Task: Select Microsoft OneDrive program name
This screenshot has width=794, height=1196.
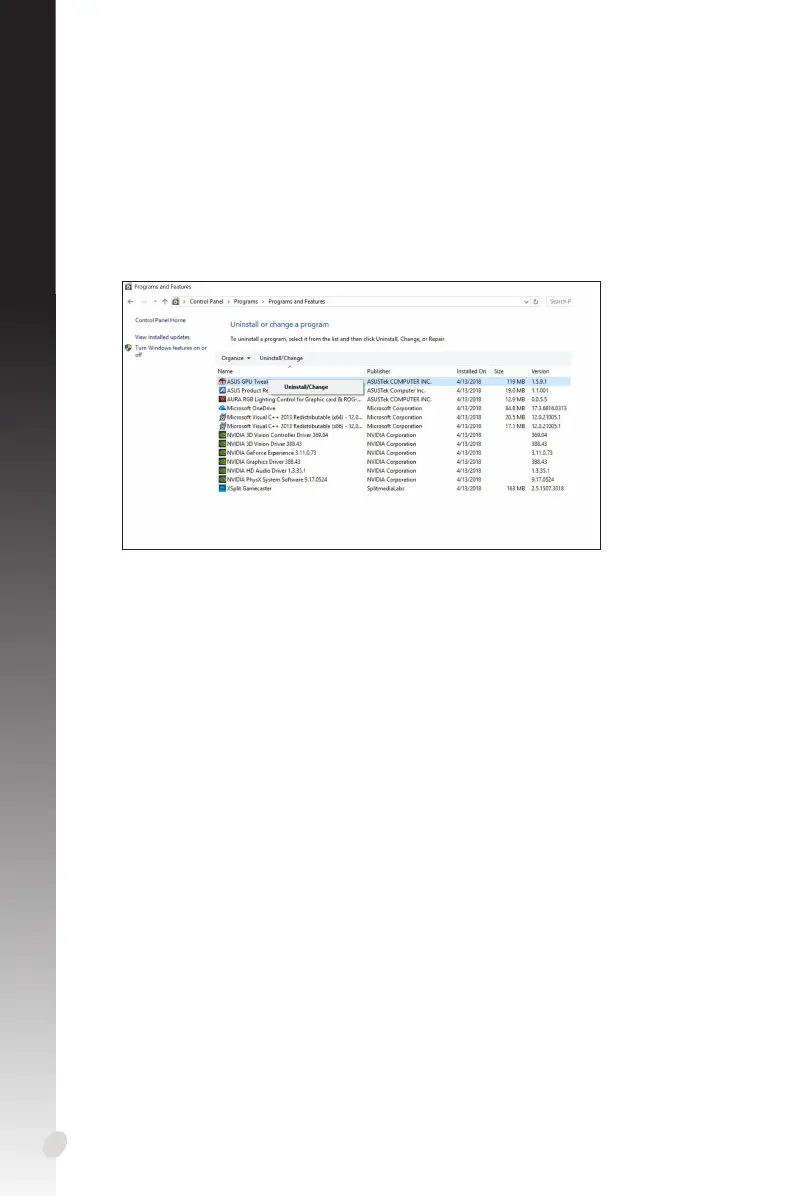Action: coord(251,409)
